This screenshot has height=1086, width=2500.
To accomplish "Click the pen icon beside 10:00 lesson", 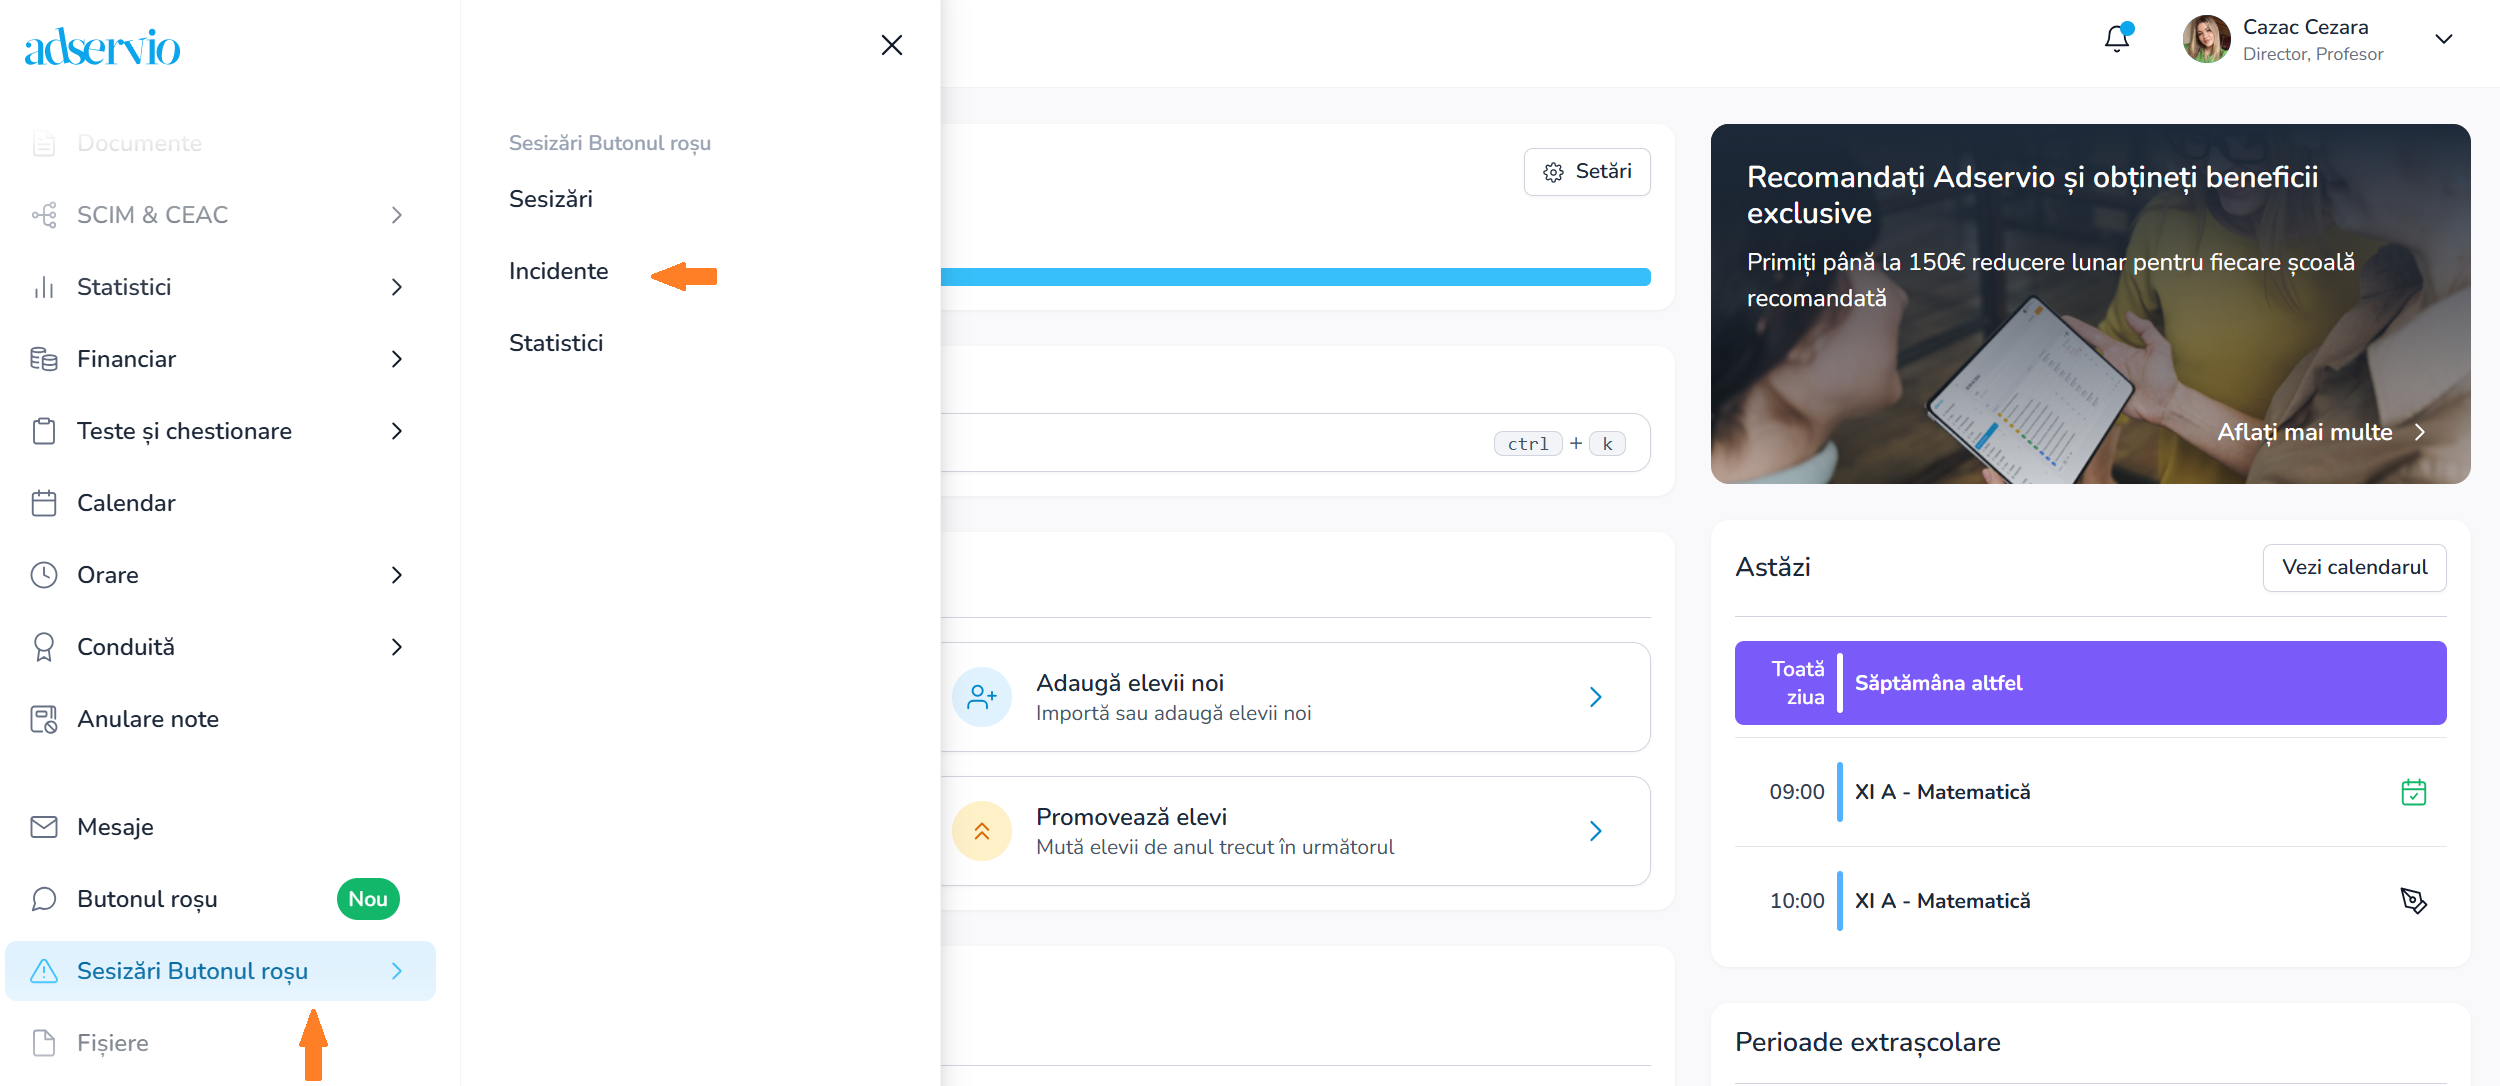I will pyautogui.click(x=2413, y=901).
